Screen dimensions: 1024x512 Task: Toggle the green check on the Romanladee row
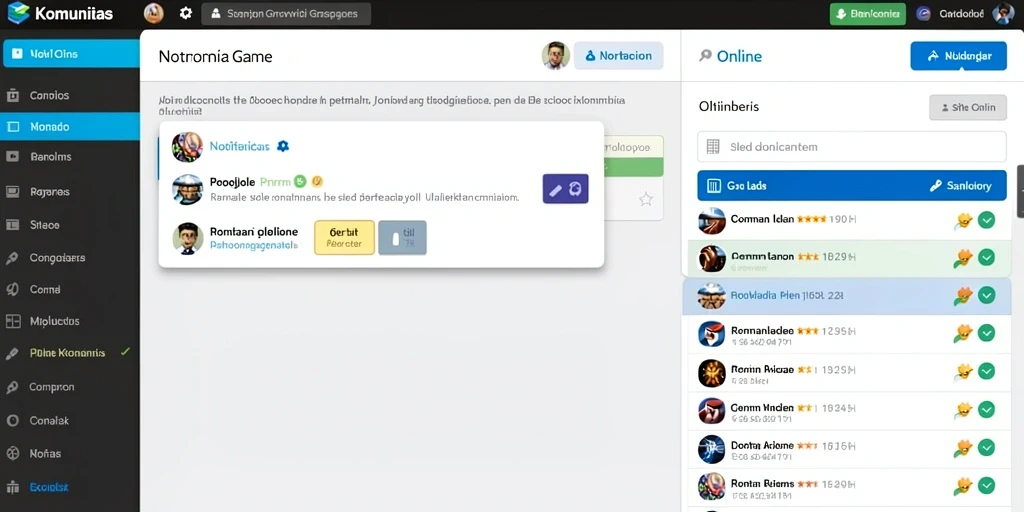tap(986, 333)
